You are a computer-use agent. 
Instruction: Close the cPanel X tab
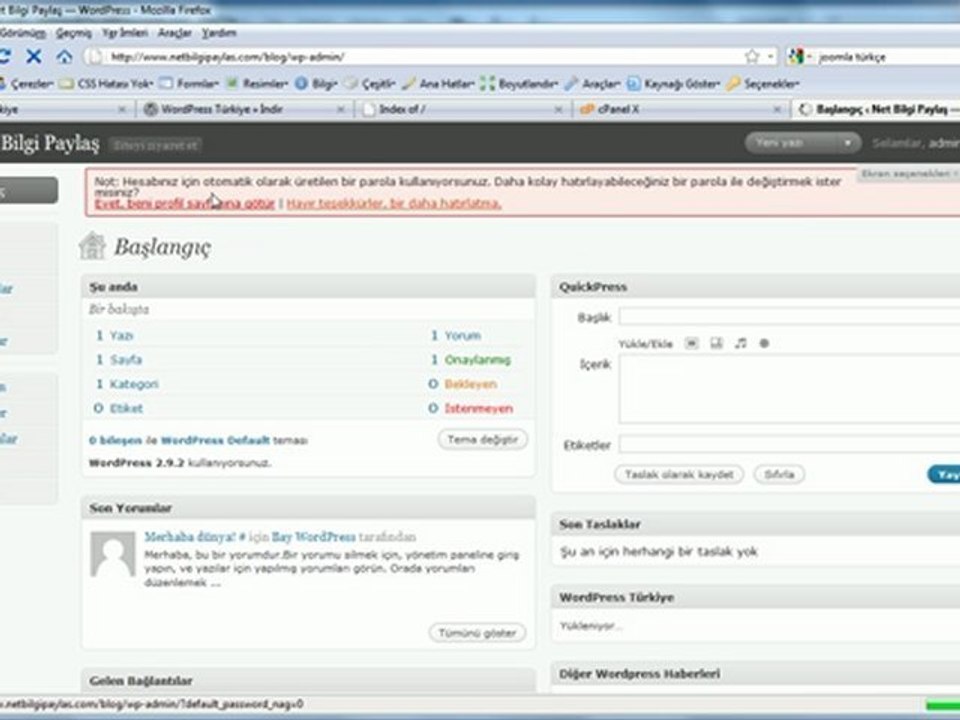click(x=776, y=110)
